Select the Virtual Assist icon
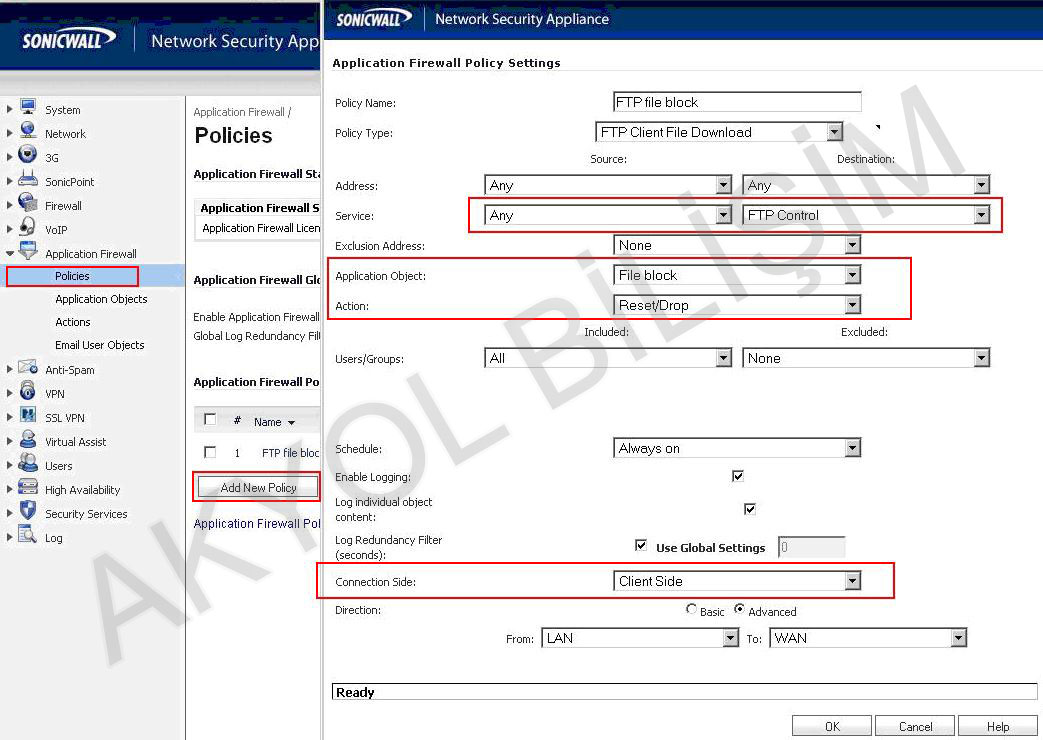This screenshot has height=740, width=1043. click(28, 441)
